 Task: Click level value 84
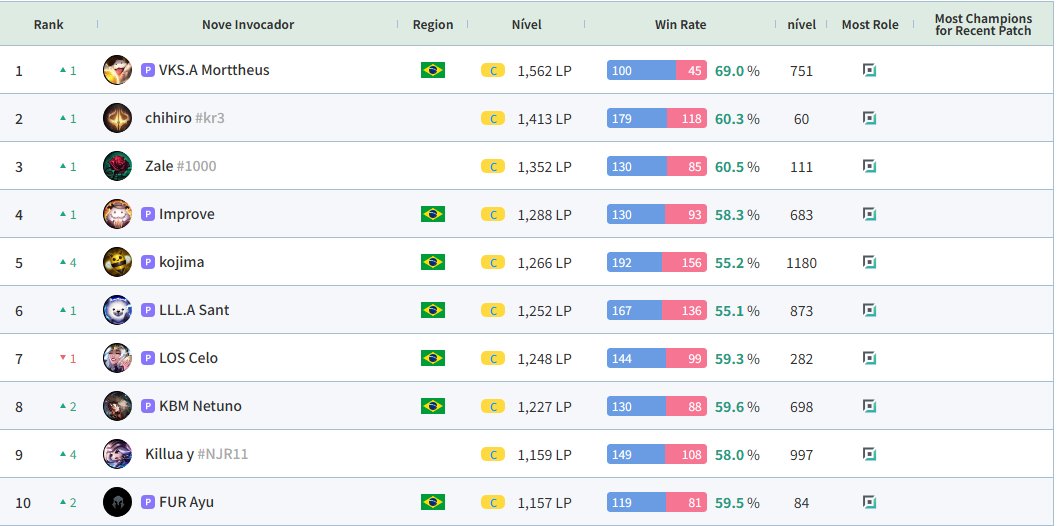coord(802,502)
